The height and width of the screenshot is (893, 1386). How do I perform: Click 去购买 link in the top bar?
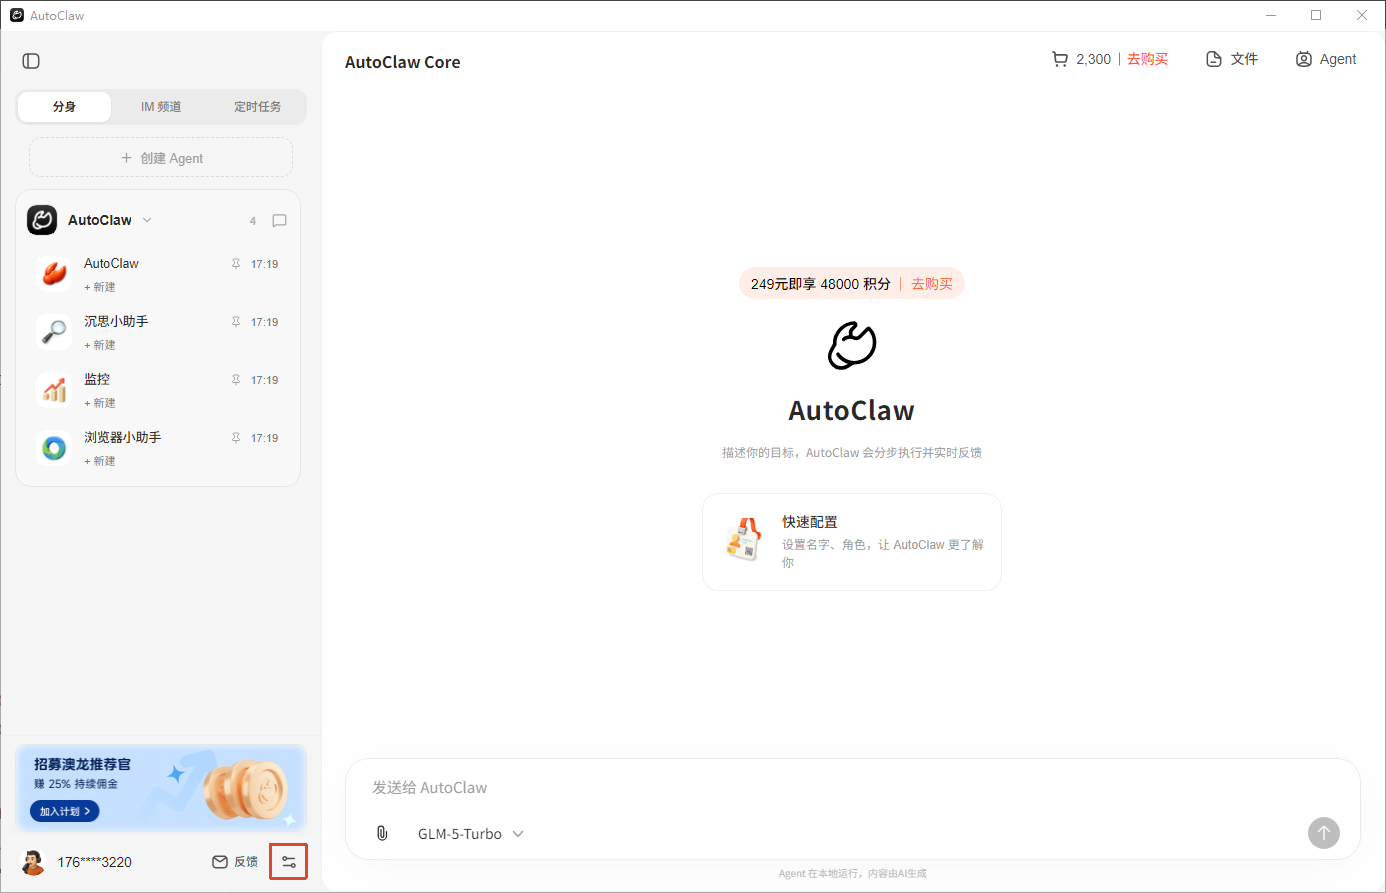coord(1147,59)
